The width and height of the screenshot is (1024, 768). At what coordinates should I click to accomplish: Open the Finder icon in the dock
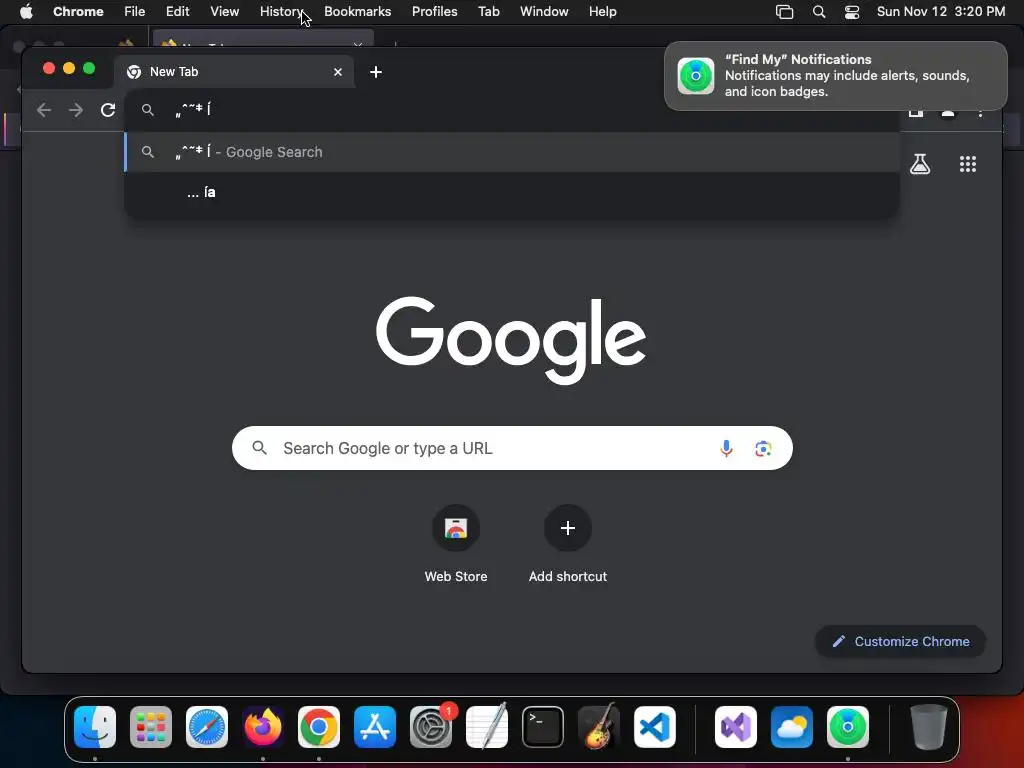coord(95,727)
